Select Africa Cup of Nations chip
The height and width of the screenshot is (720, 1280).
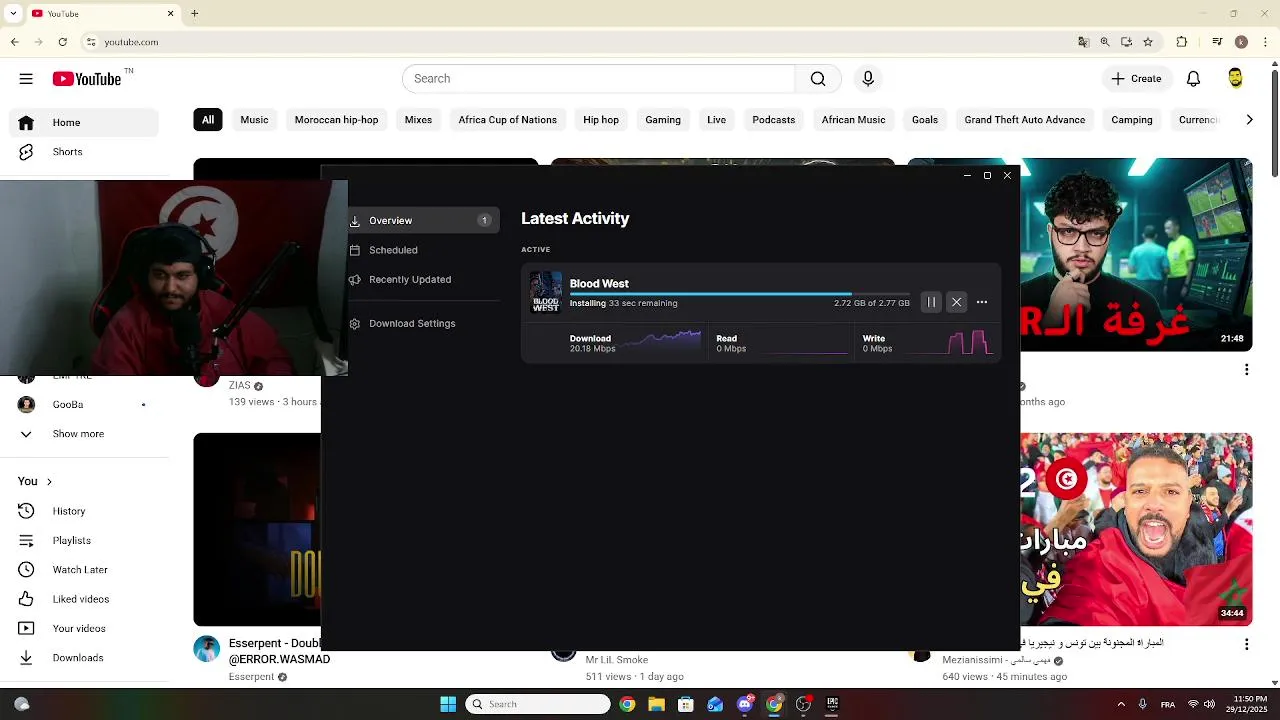[x=507, y=120]
